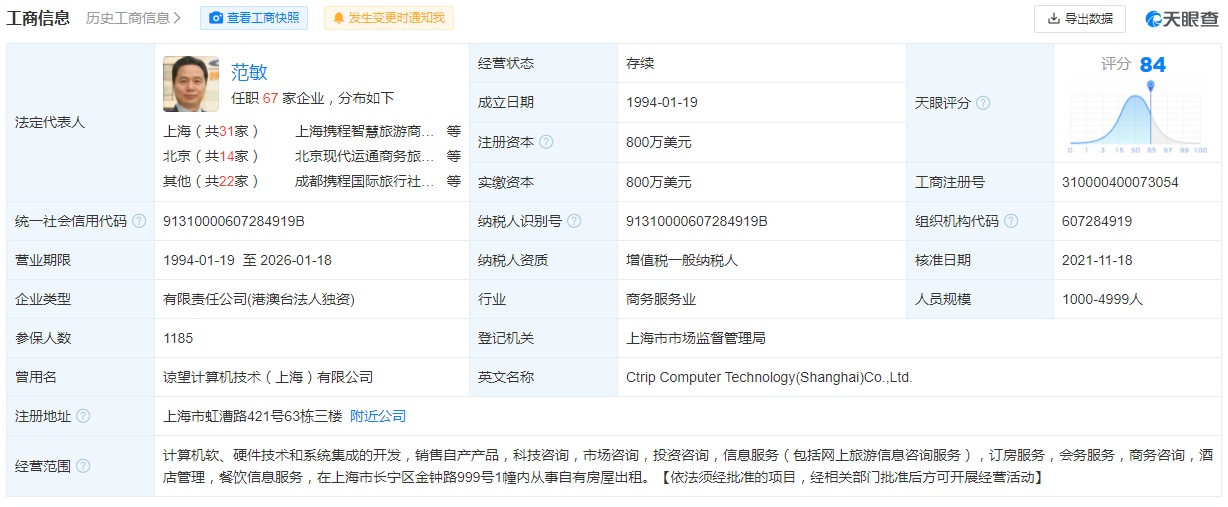Click 任职 67 家企业 text

pyautogui.click(x=313, y=98)
